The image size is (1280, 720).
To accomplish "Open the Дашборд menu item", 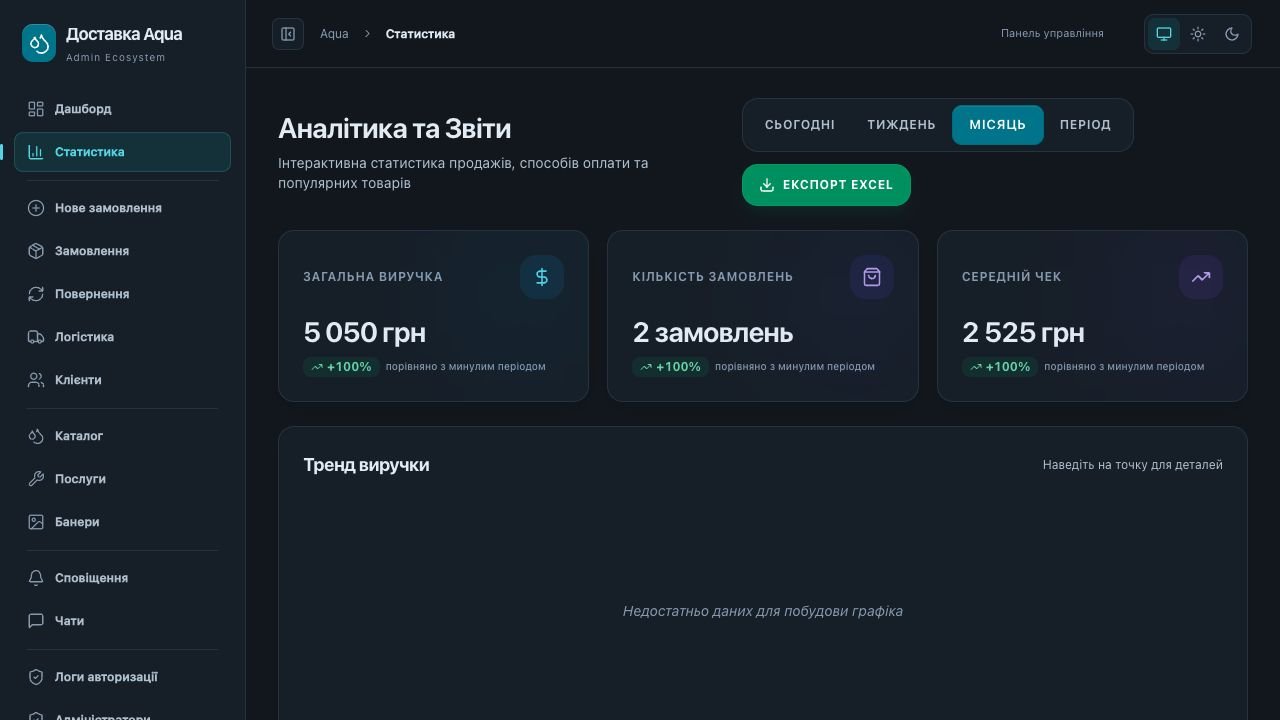I will 122,109.
